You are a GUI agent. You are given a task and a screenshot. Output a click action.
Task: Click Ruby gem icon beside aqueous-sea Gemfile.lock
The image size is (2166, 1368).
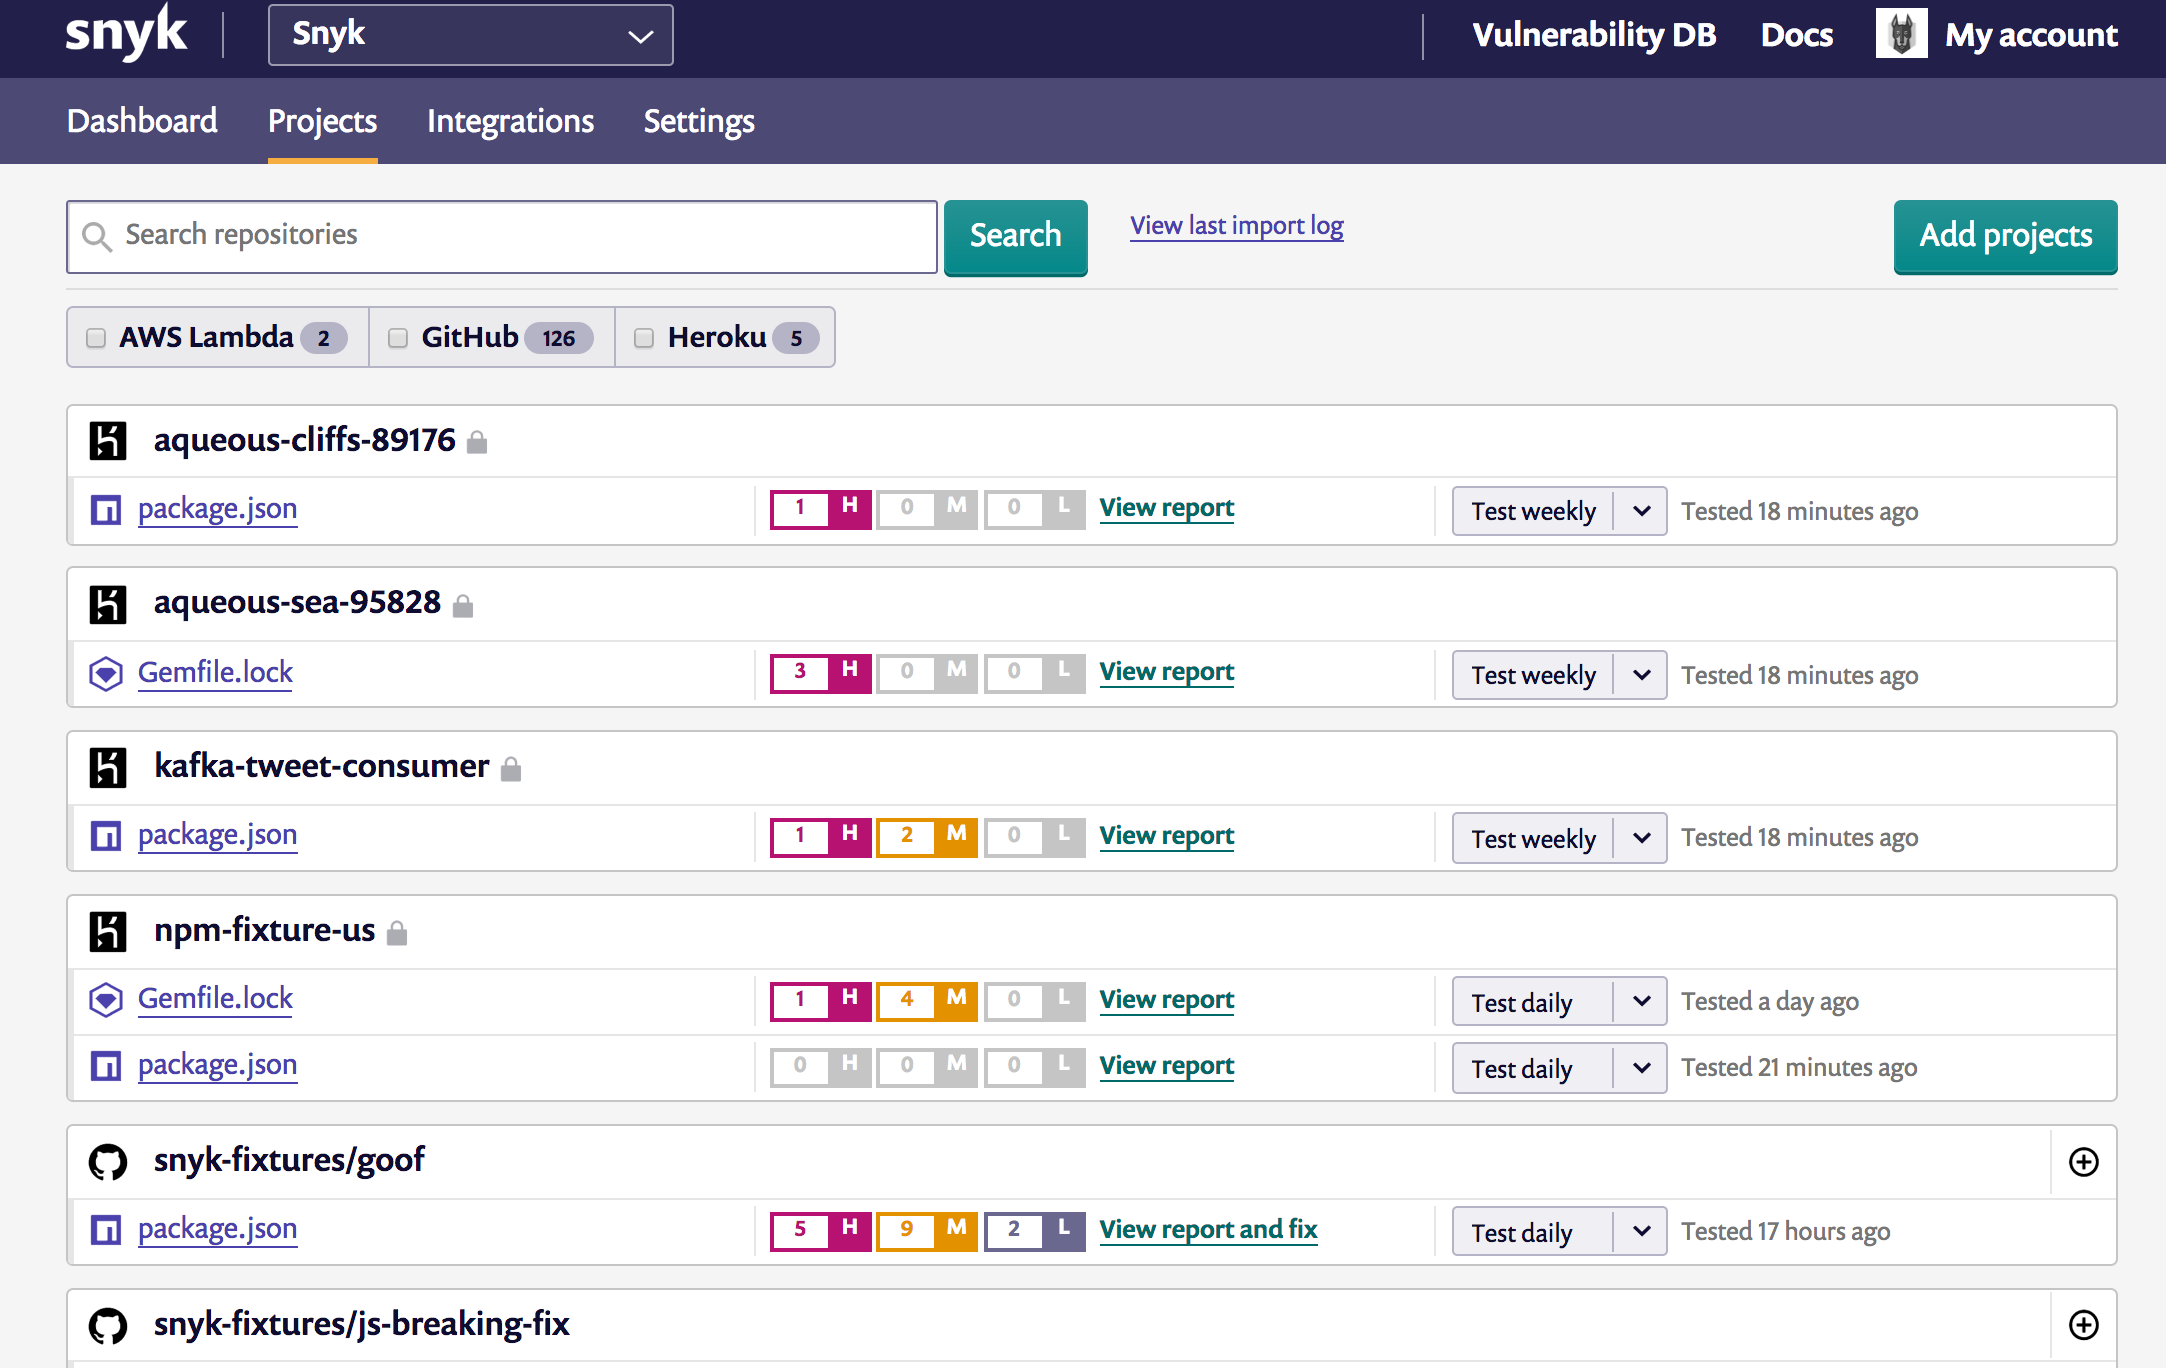tap(106, 673)
